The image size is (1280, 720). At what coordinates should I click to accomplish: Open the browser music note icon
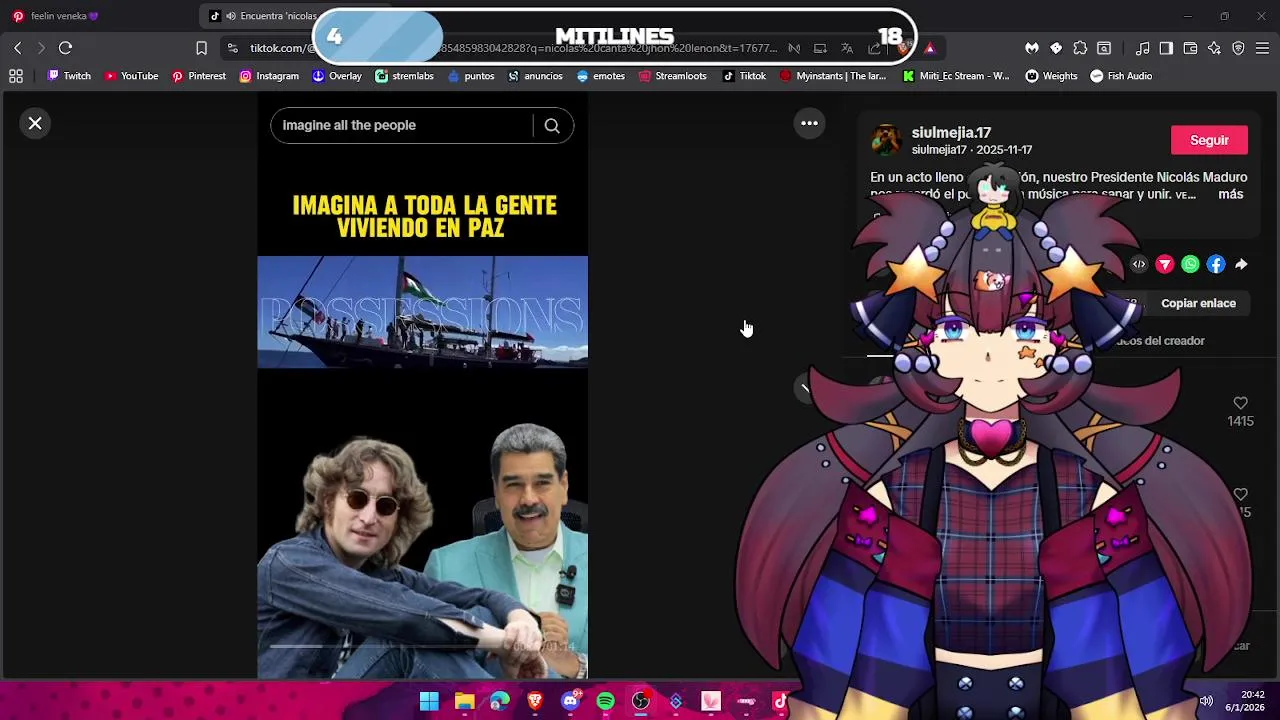[x=1142, y=48]
